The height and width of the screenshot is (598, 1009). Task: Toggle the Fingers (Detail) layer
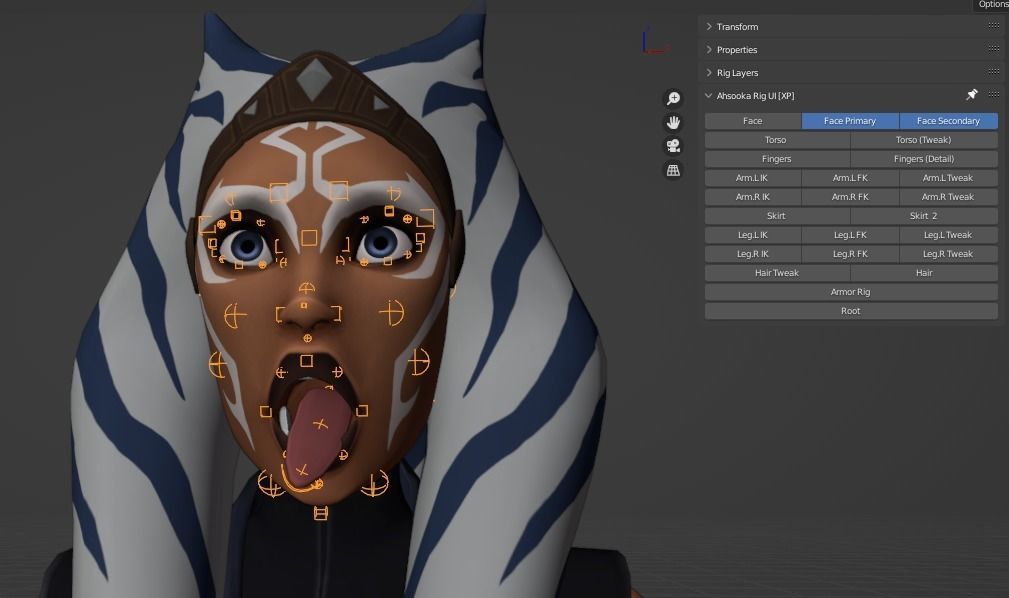point(924,158)
